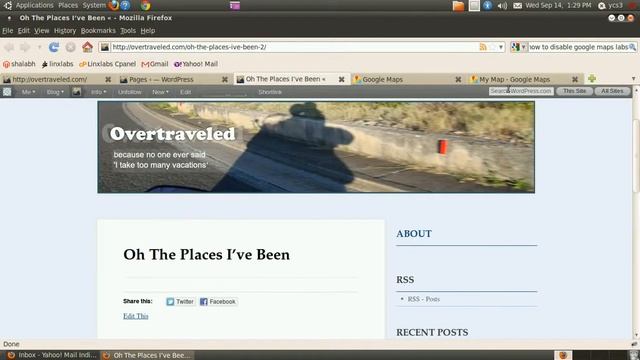This screenshot has width=640, height=360.
Task: Click the RSS feed icon in address bar
Action: 483,47
